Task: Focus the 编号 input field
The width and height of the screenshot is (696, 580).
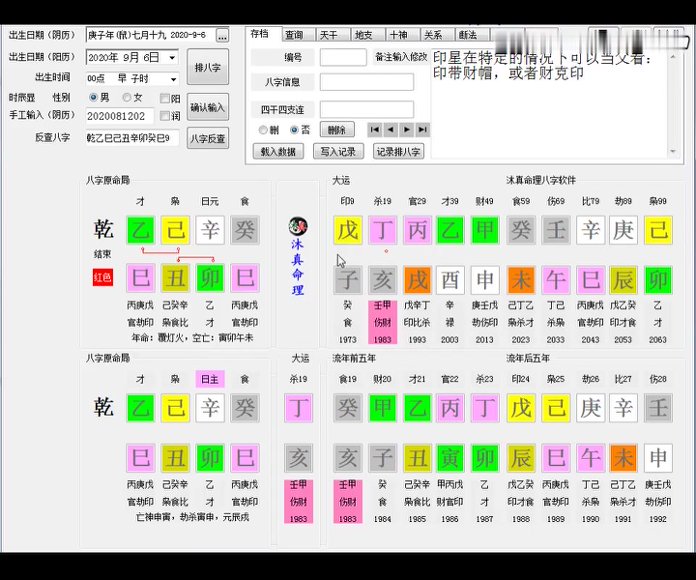Action: coord(343,57)
